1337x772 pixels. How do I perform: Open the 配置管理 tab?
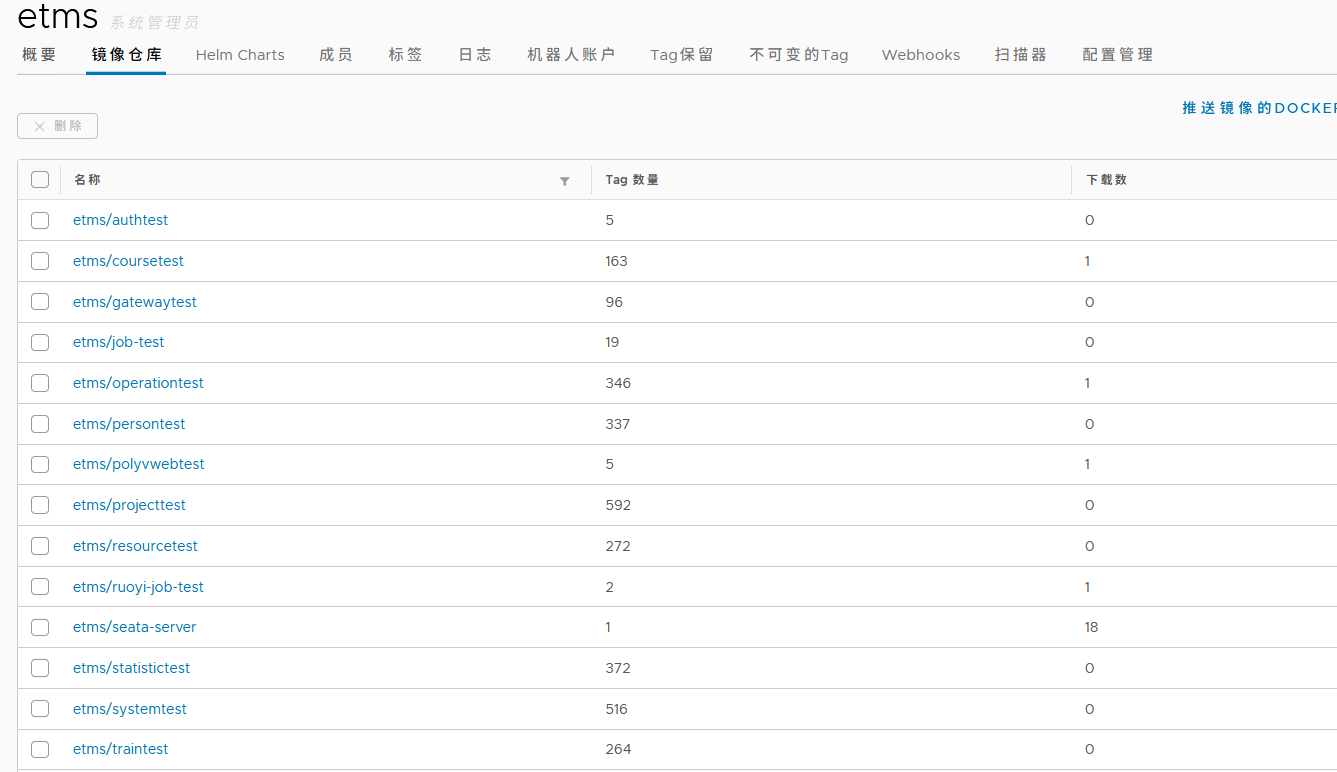[x=1118, y=55]
